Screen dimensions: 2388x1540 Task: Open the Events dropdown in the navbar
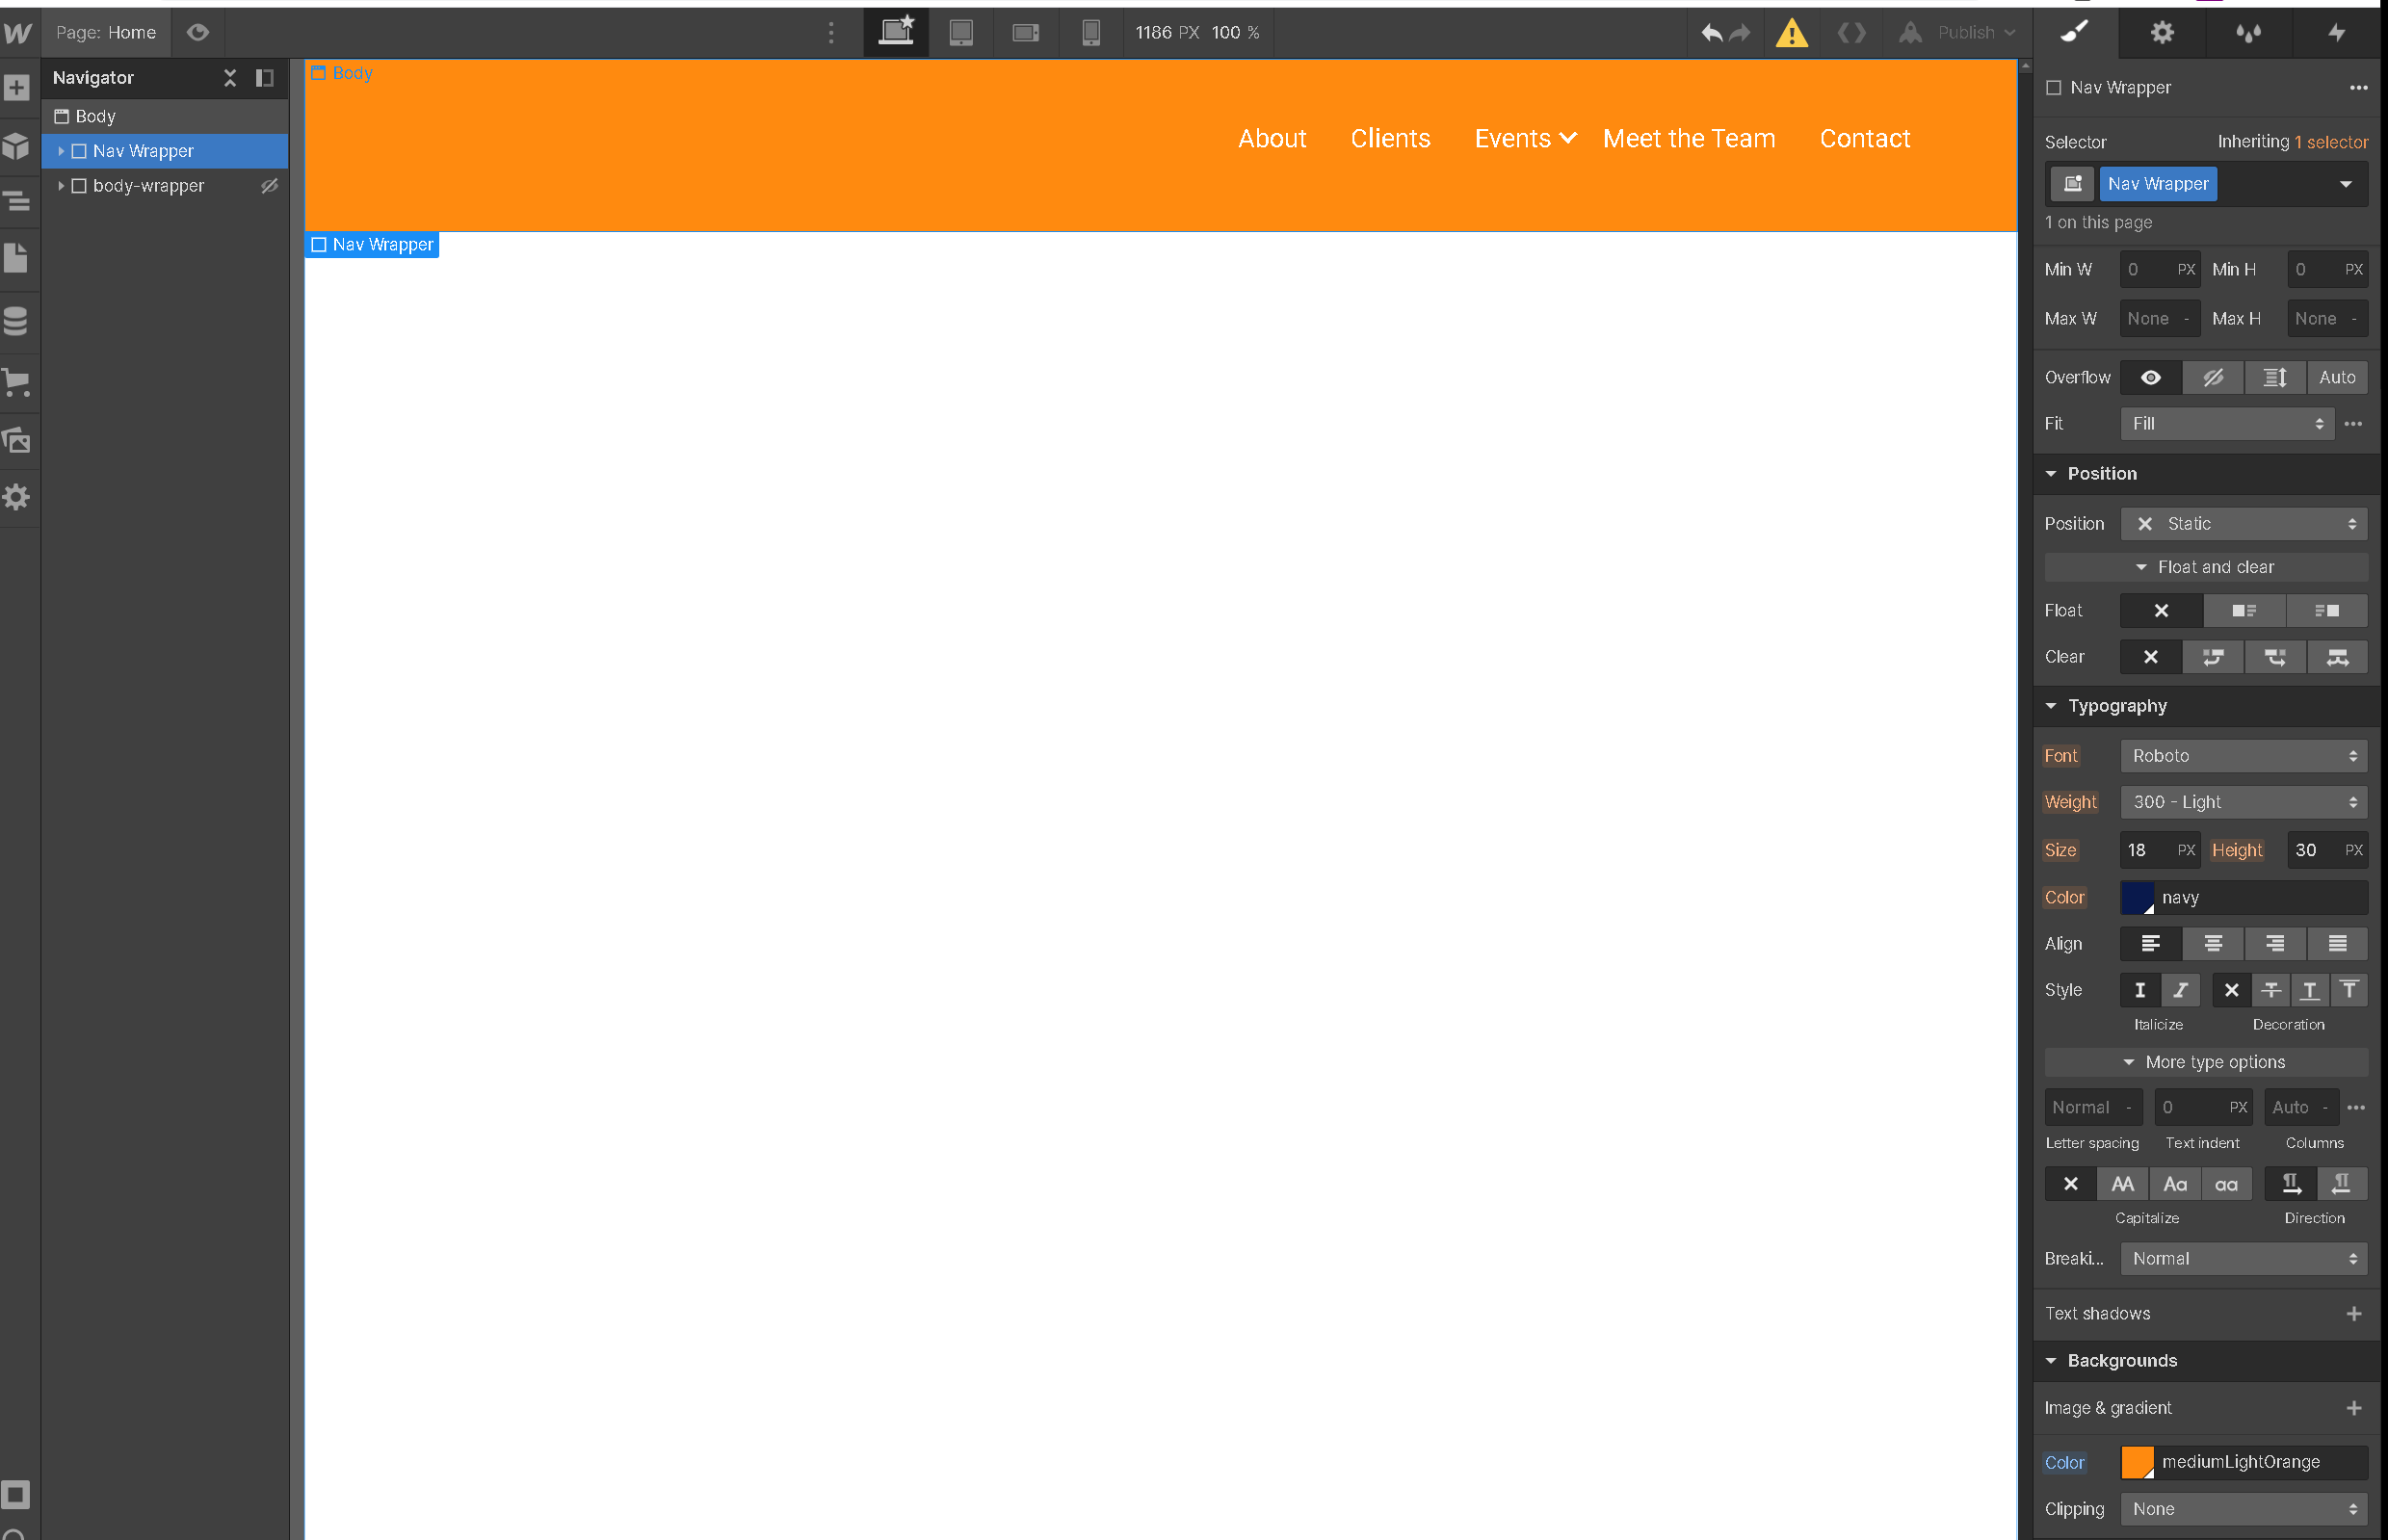1523,139
